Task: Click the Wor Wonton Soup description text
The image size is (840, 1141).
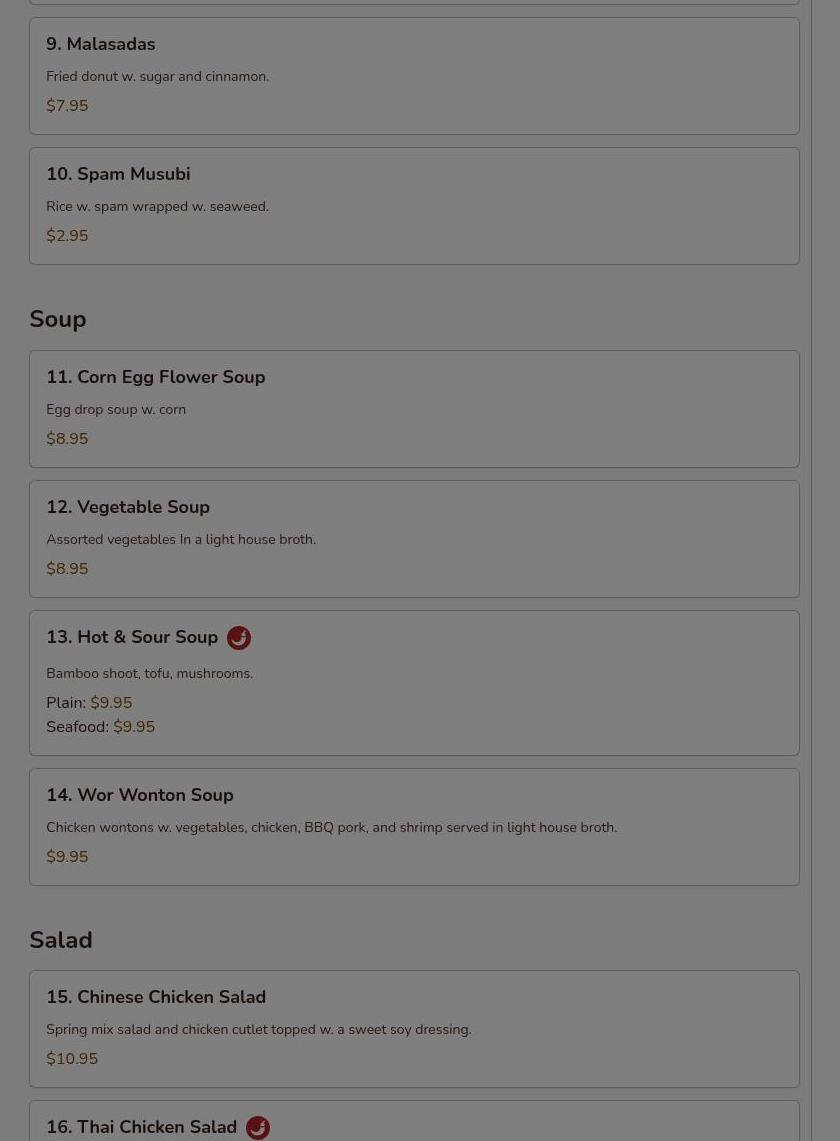Action: [x=331, y=827]
